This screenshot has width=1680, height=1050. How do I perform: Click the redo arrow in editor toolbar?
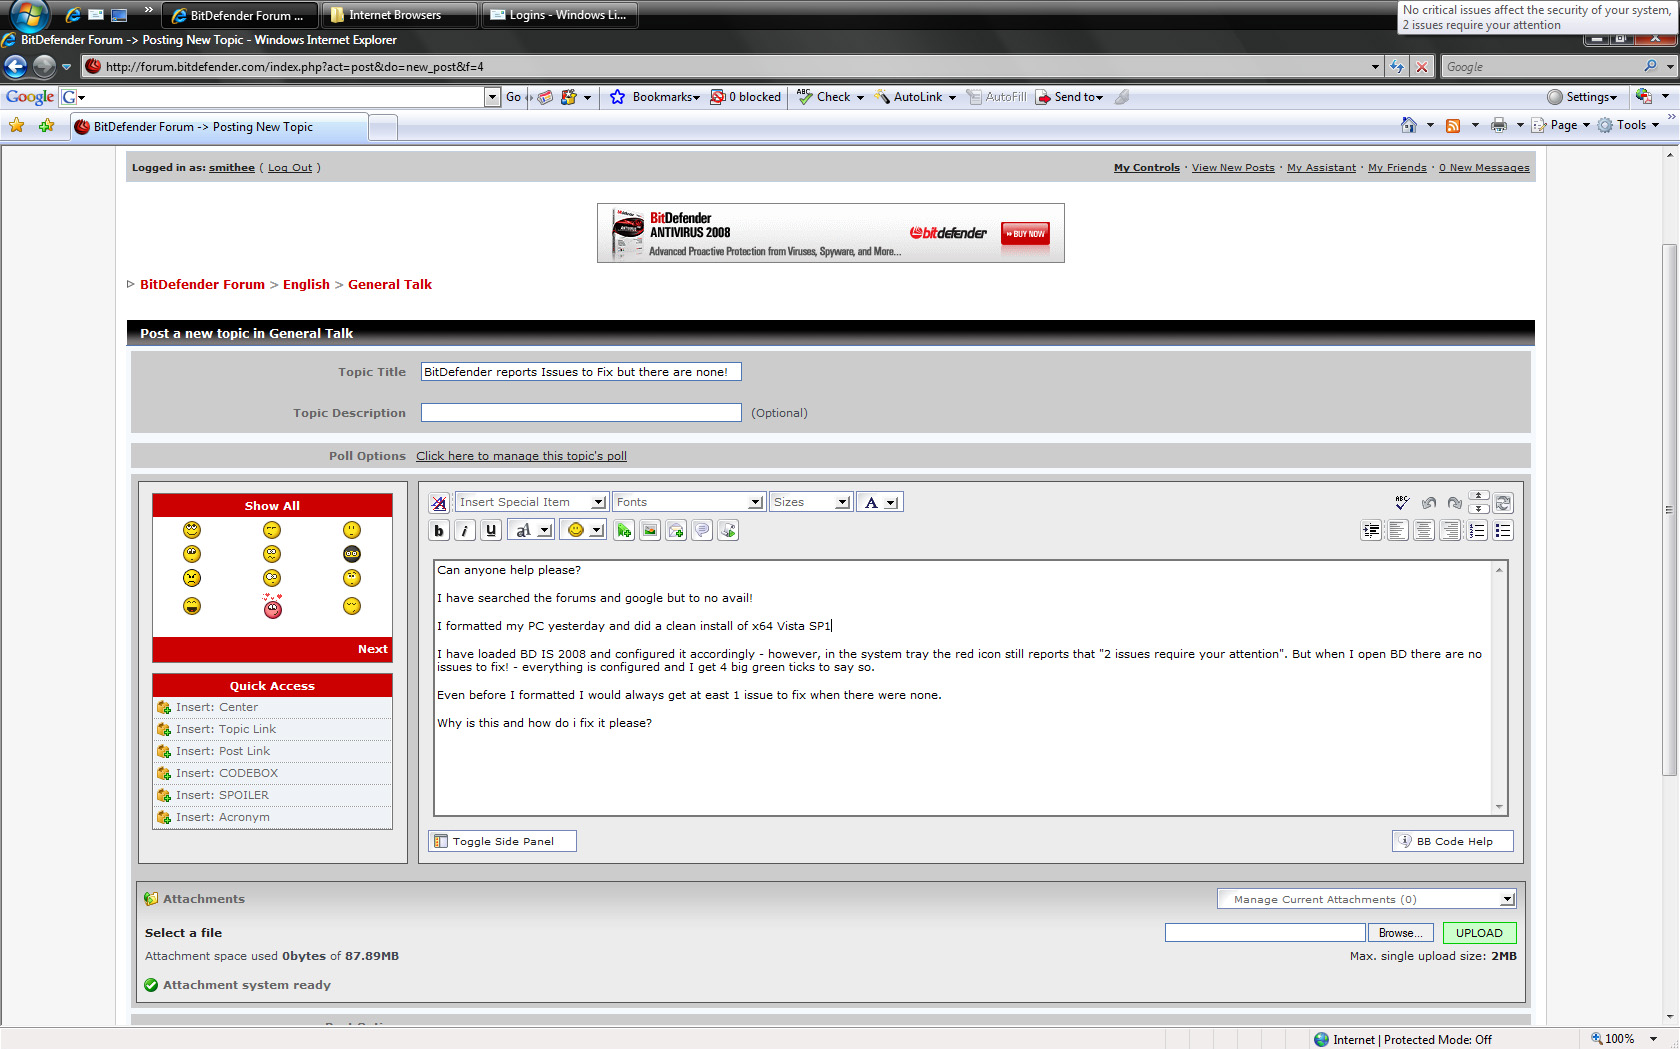[1454, 503]
